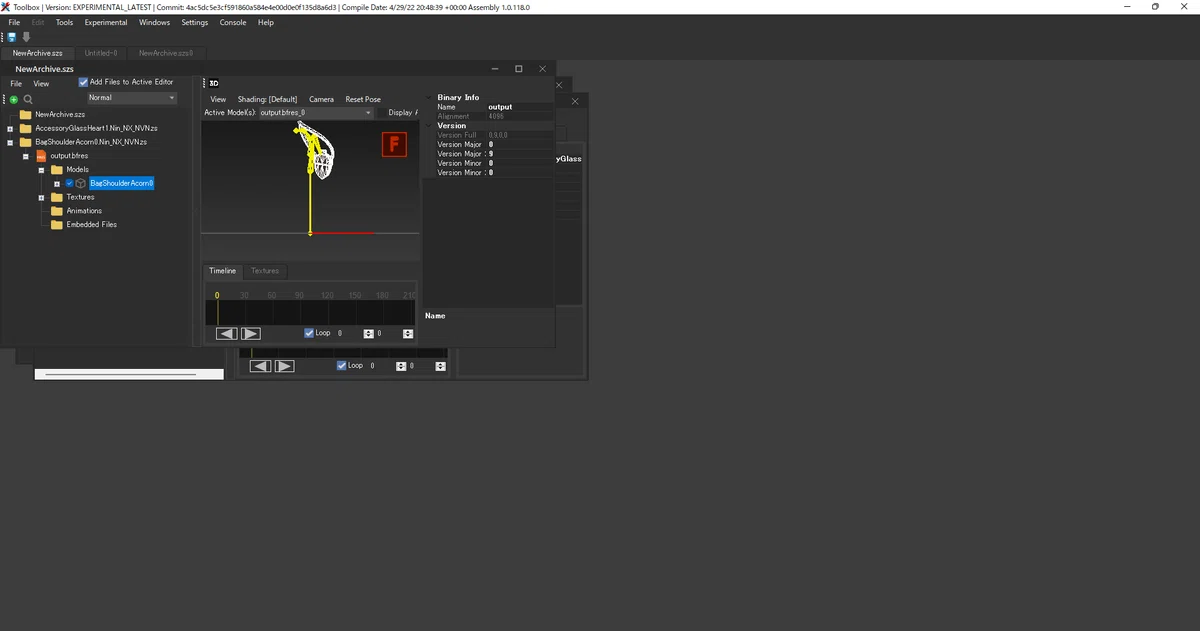Select the BagShoulderAcorn0 model cube icon

(81, 184)
